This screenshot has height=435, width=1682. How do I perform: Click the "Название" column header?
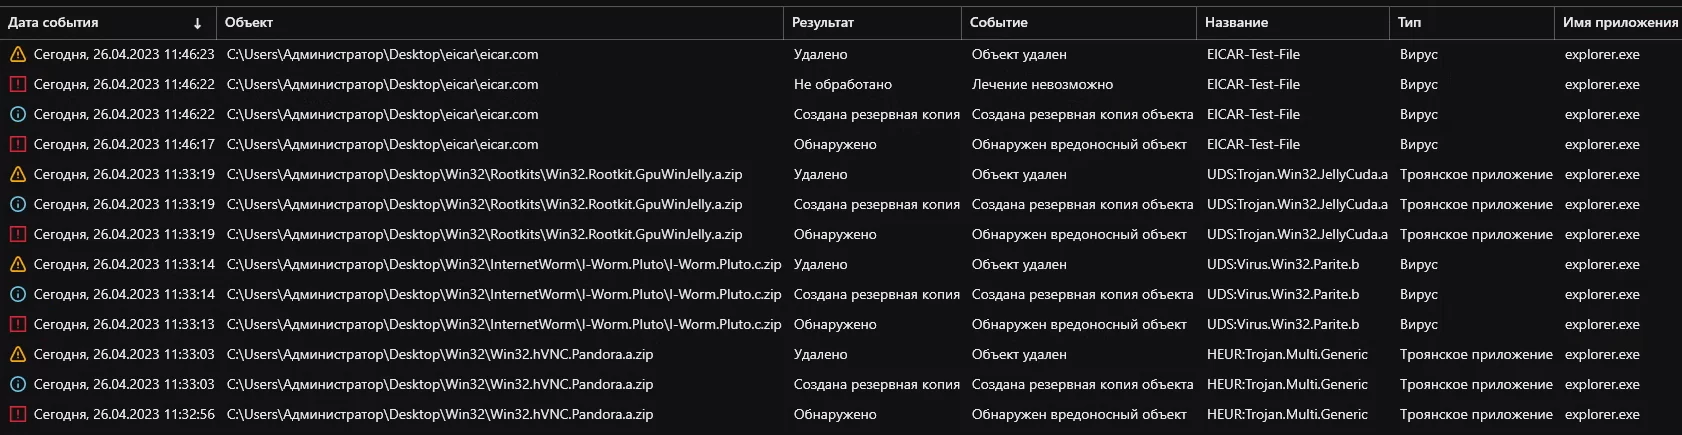click(1236, 22)
